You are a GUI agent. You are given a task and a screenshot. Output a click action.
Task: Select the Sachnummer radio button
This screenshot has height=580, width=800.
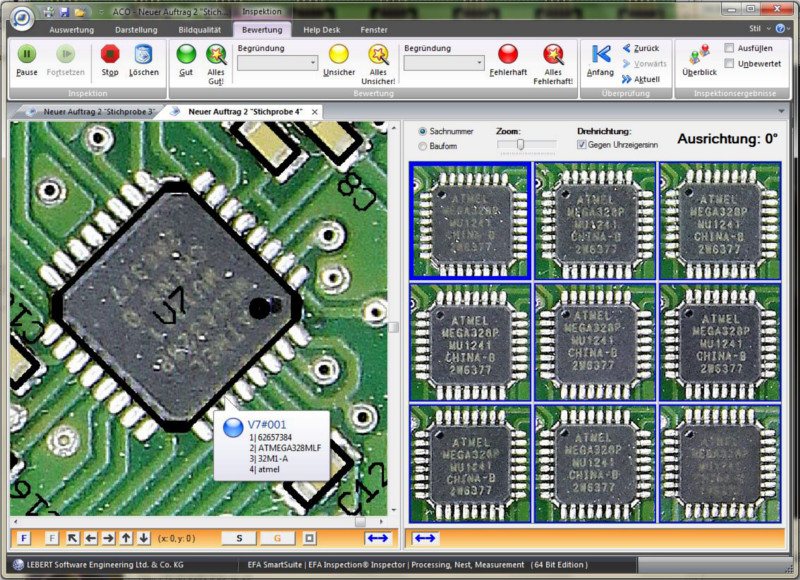[x=422, y=131]
